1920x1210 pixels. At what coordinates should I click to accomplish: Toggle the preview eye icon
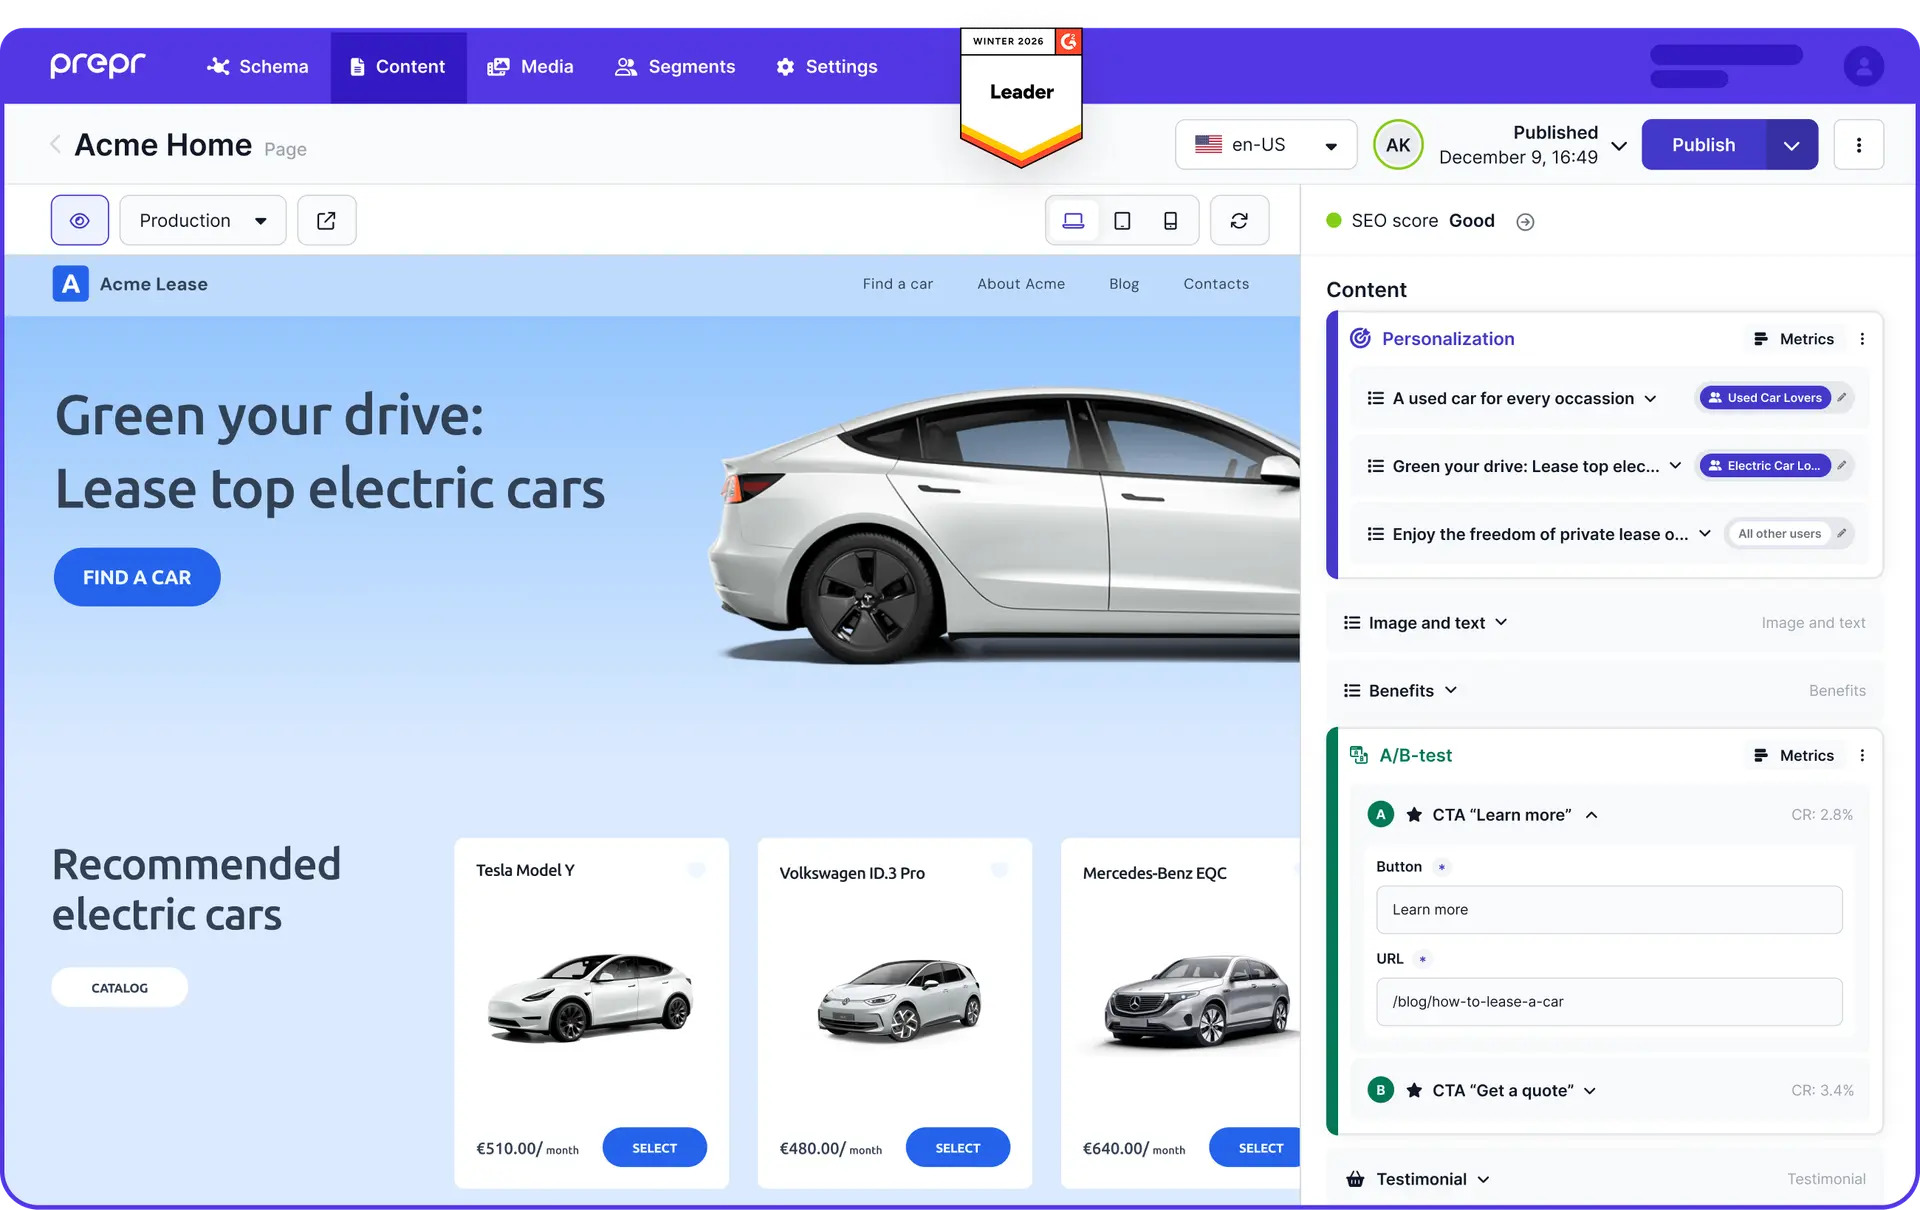(79, 220)
